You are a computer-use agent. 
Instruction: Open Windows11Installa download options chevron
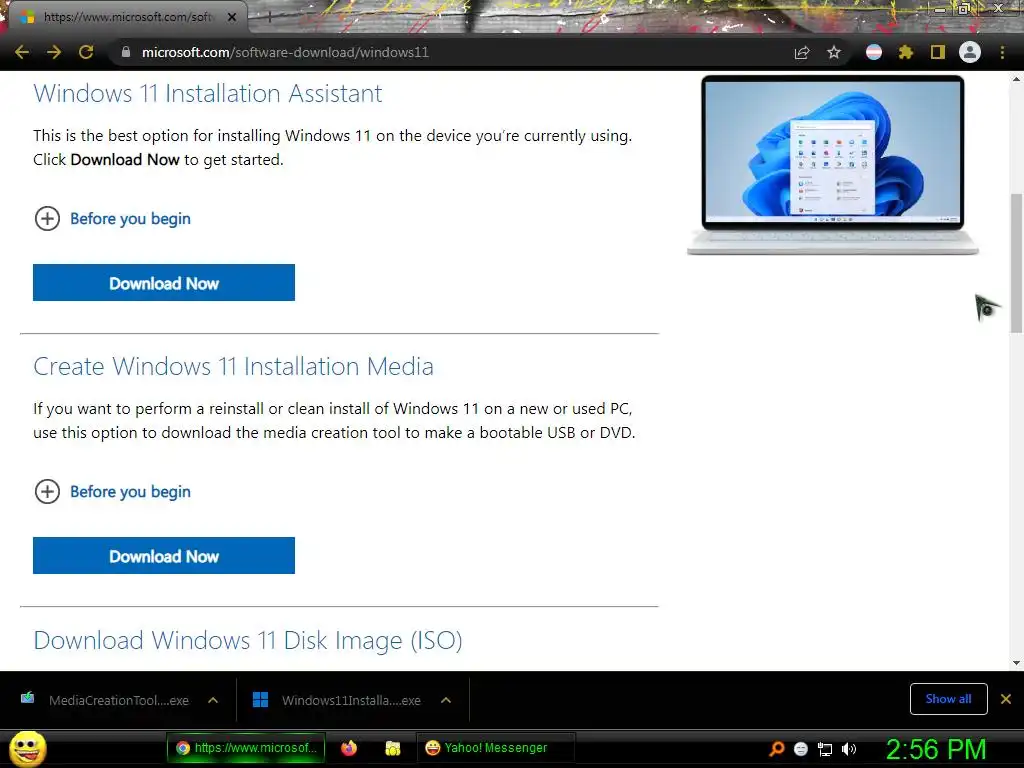tap(446, 700)
